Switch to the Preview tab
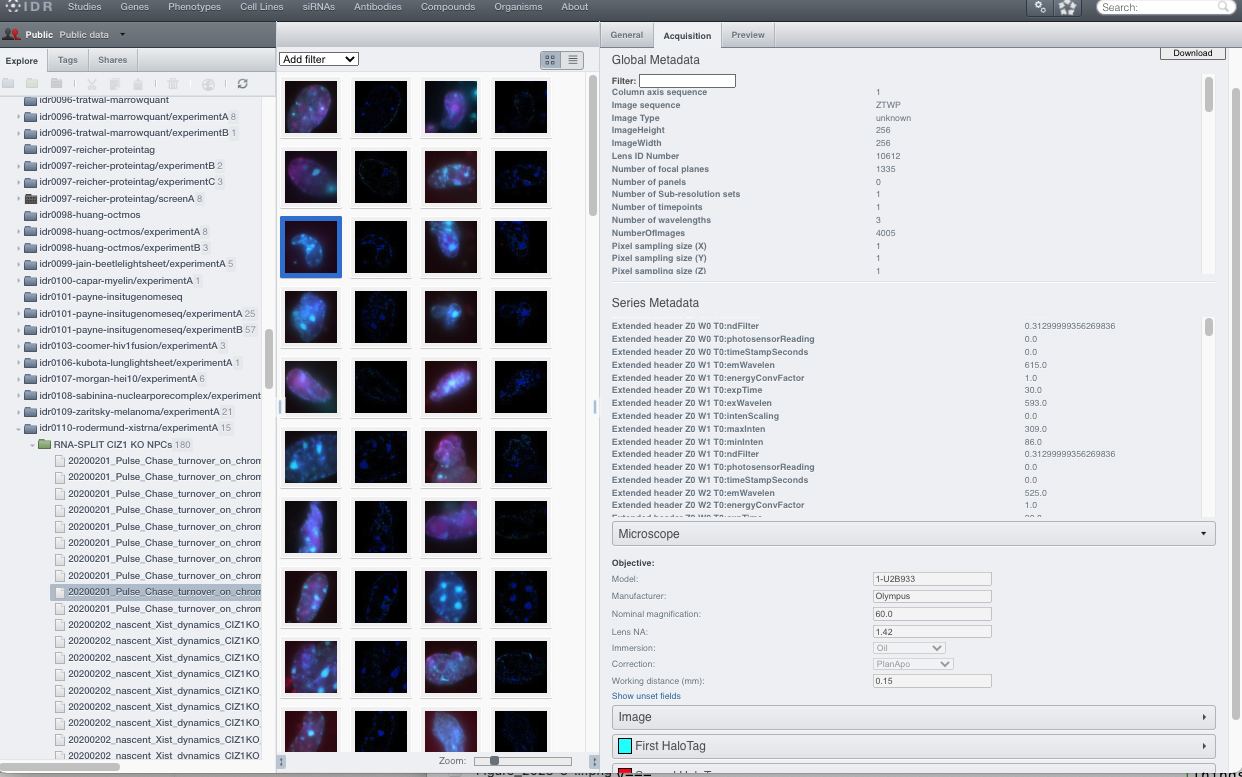This screenshot has height=777, width=1242. (x=747, y=35)
